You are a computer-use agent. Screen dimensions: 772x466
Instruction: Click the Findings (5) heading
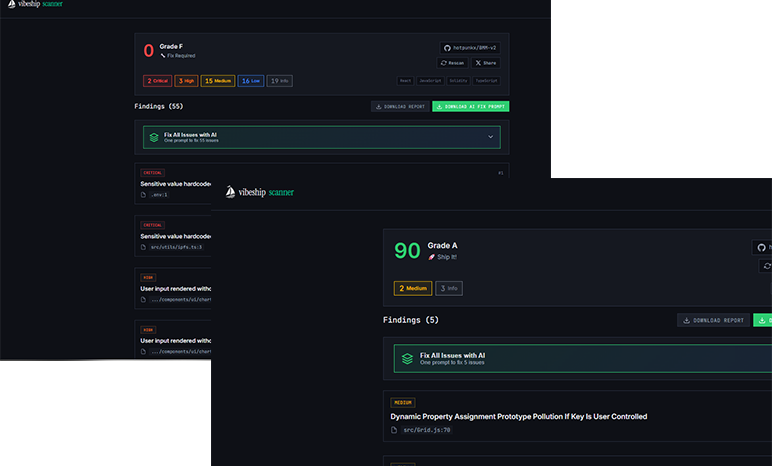[x=411, y=320]
